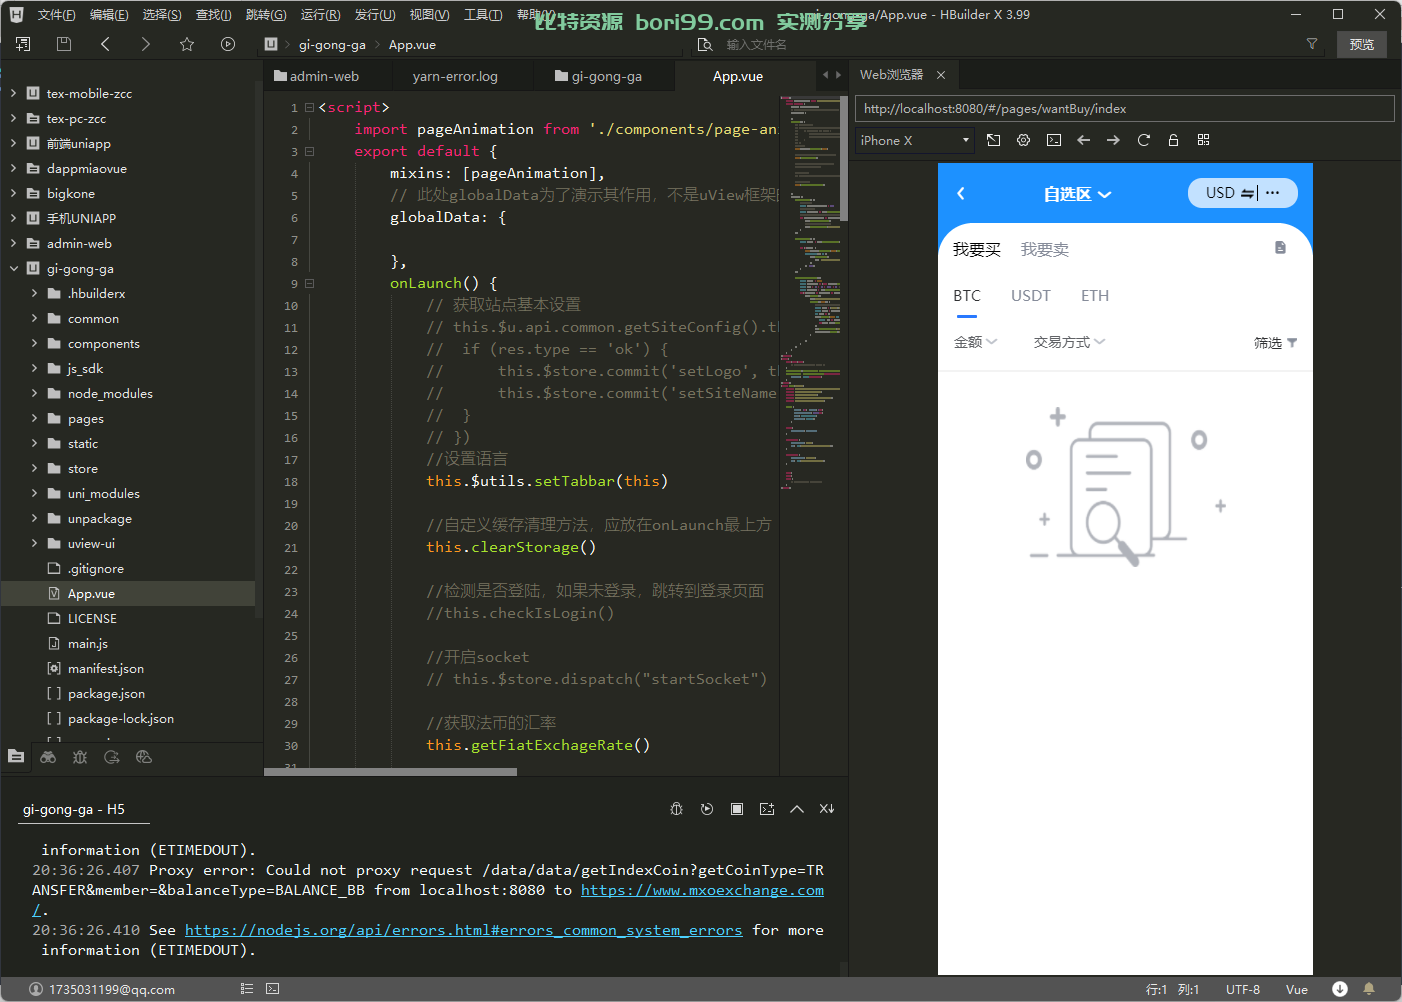Open the browser devtools console icon
This screenshot has height=1002, width=1402.
click(1054, 140)
